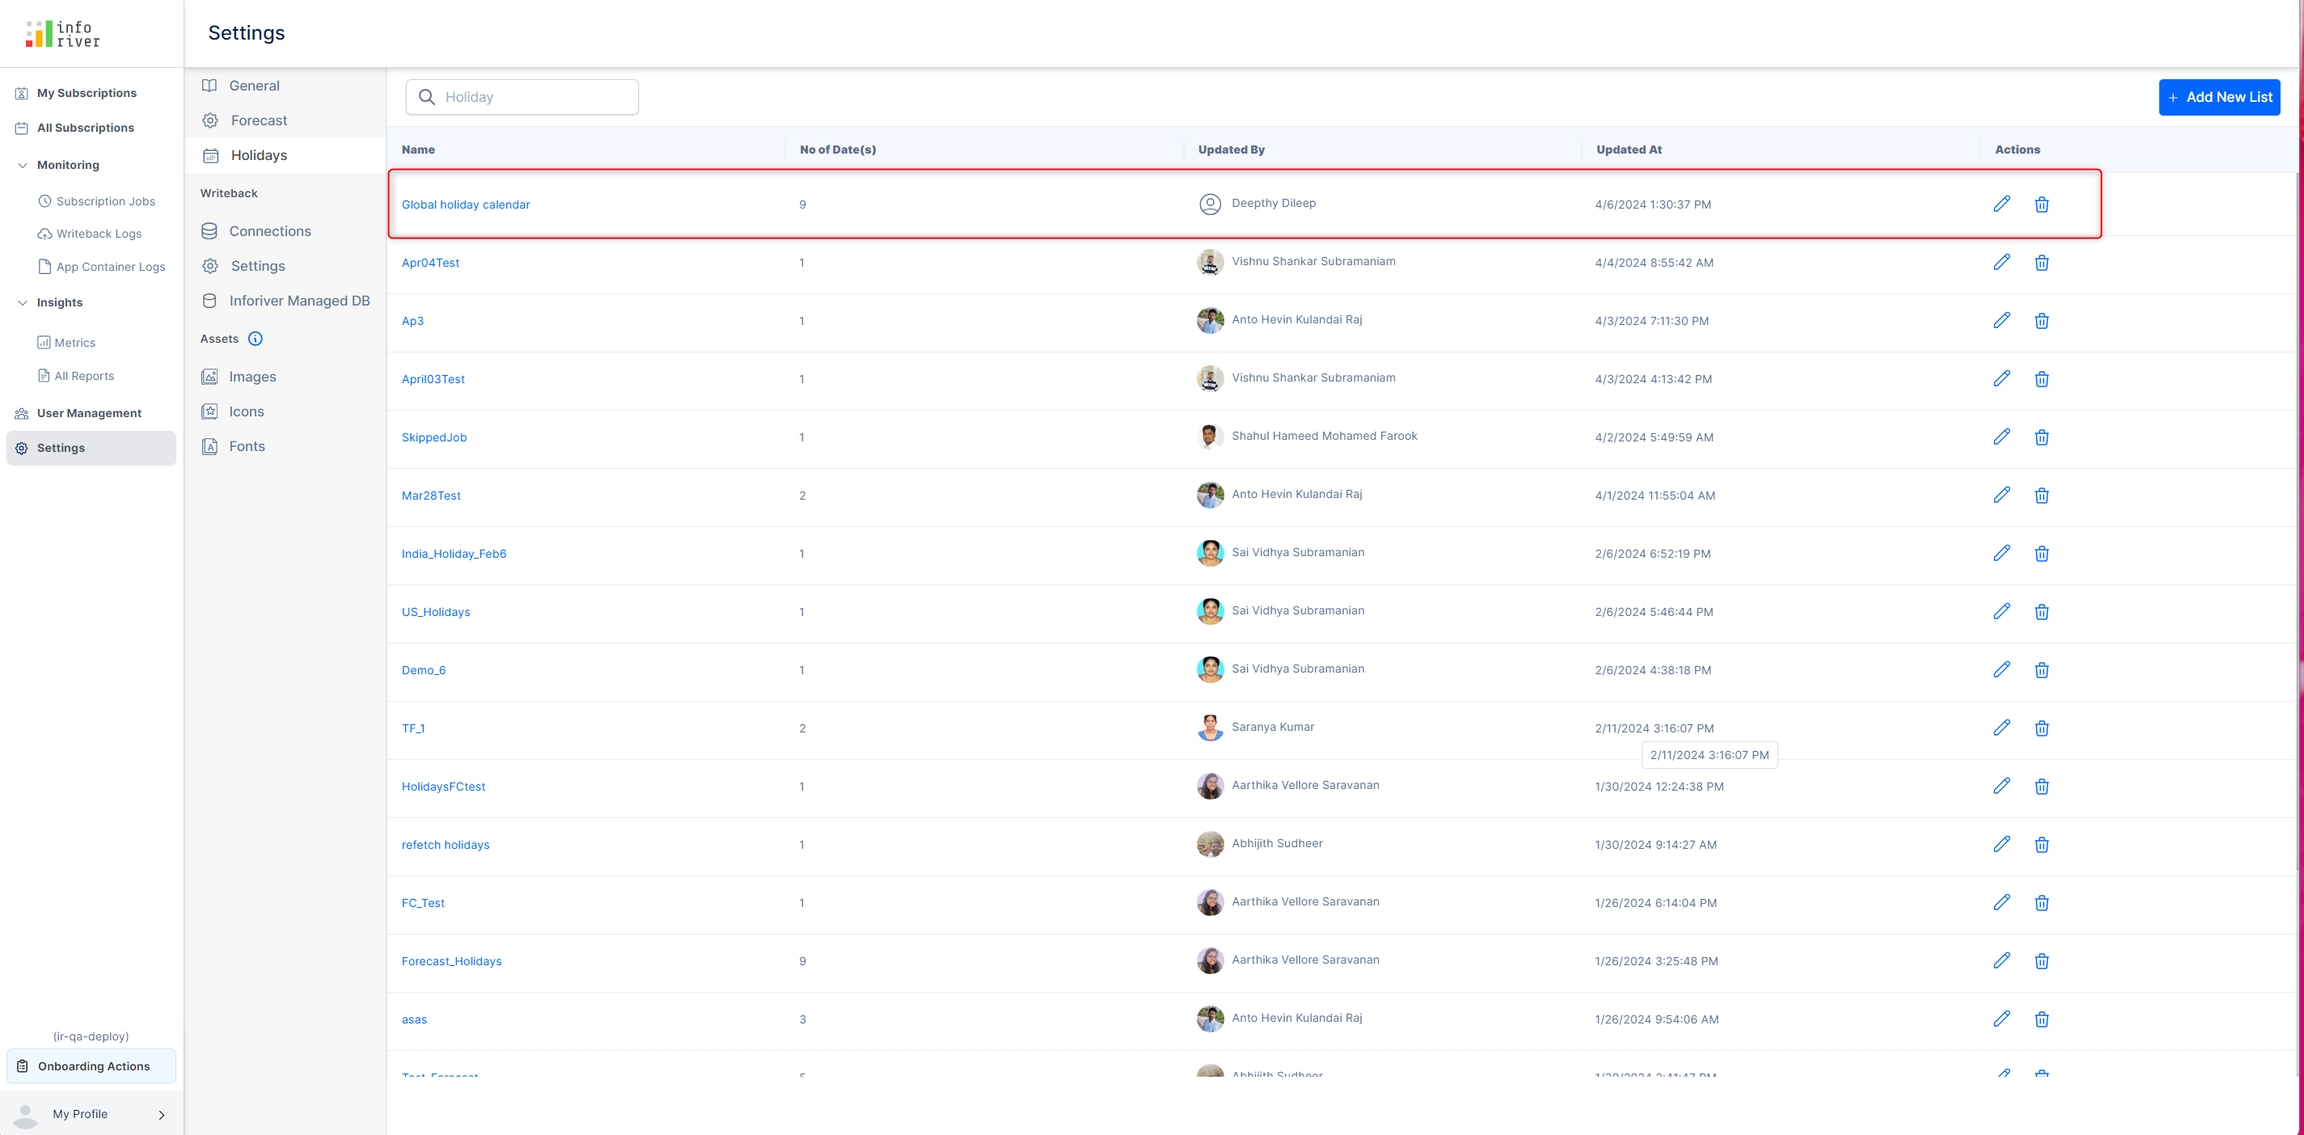
Task: Open the India_Holiday_Feb6 list link
Action: click(x=454, y=554)
